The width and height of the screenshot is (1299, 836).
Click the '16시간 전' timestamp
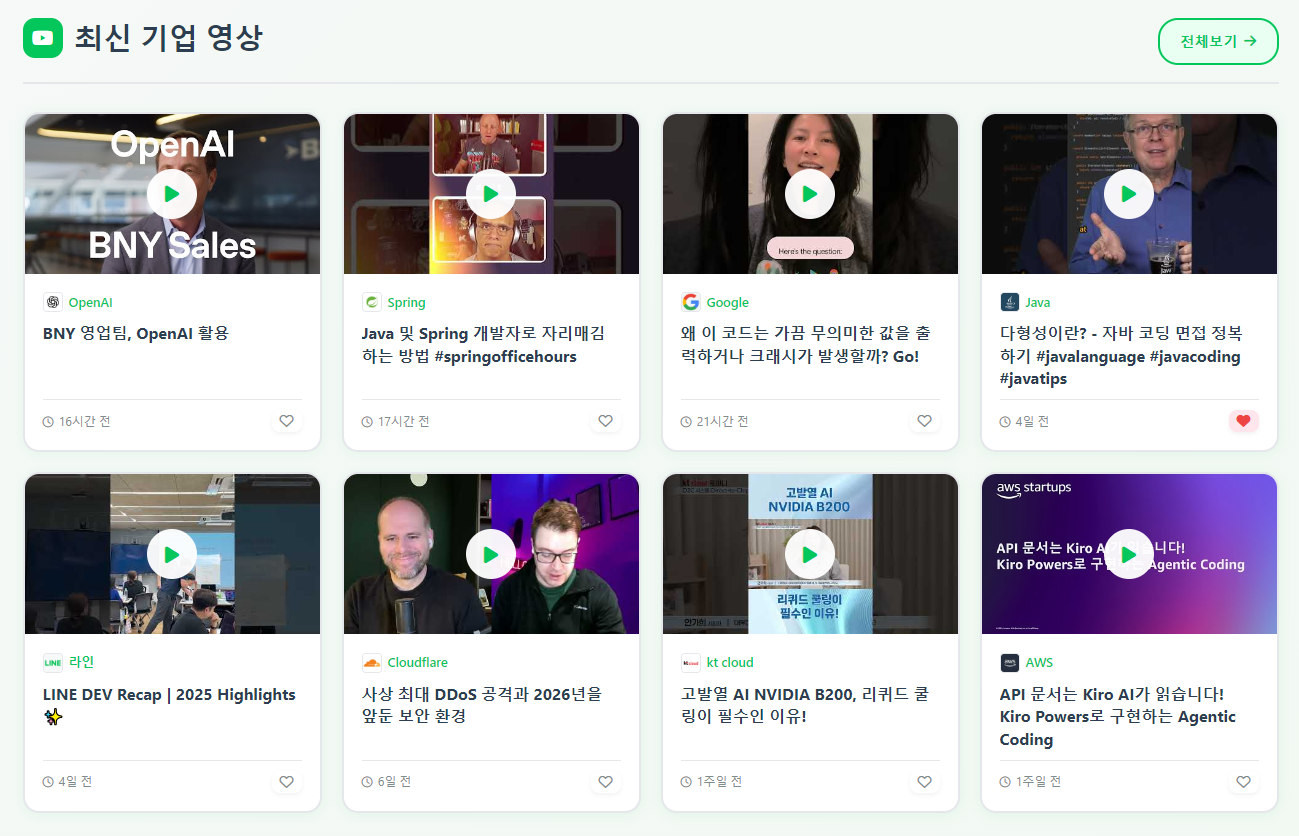click(85, 421)
